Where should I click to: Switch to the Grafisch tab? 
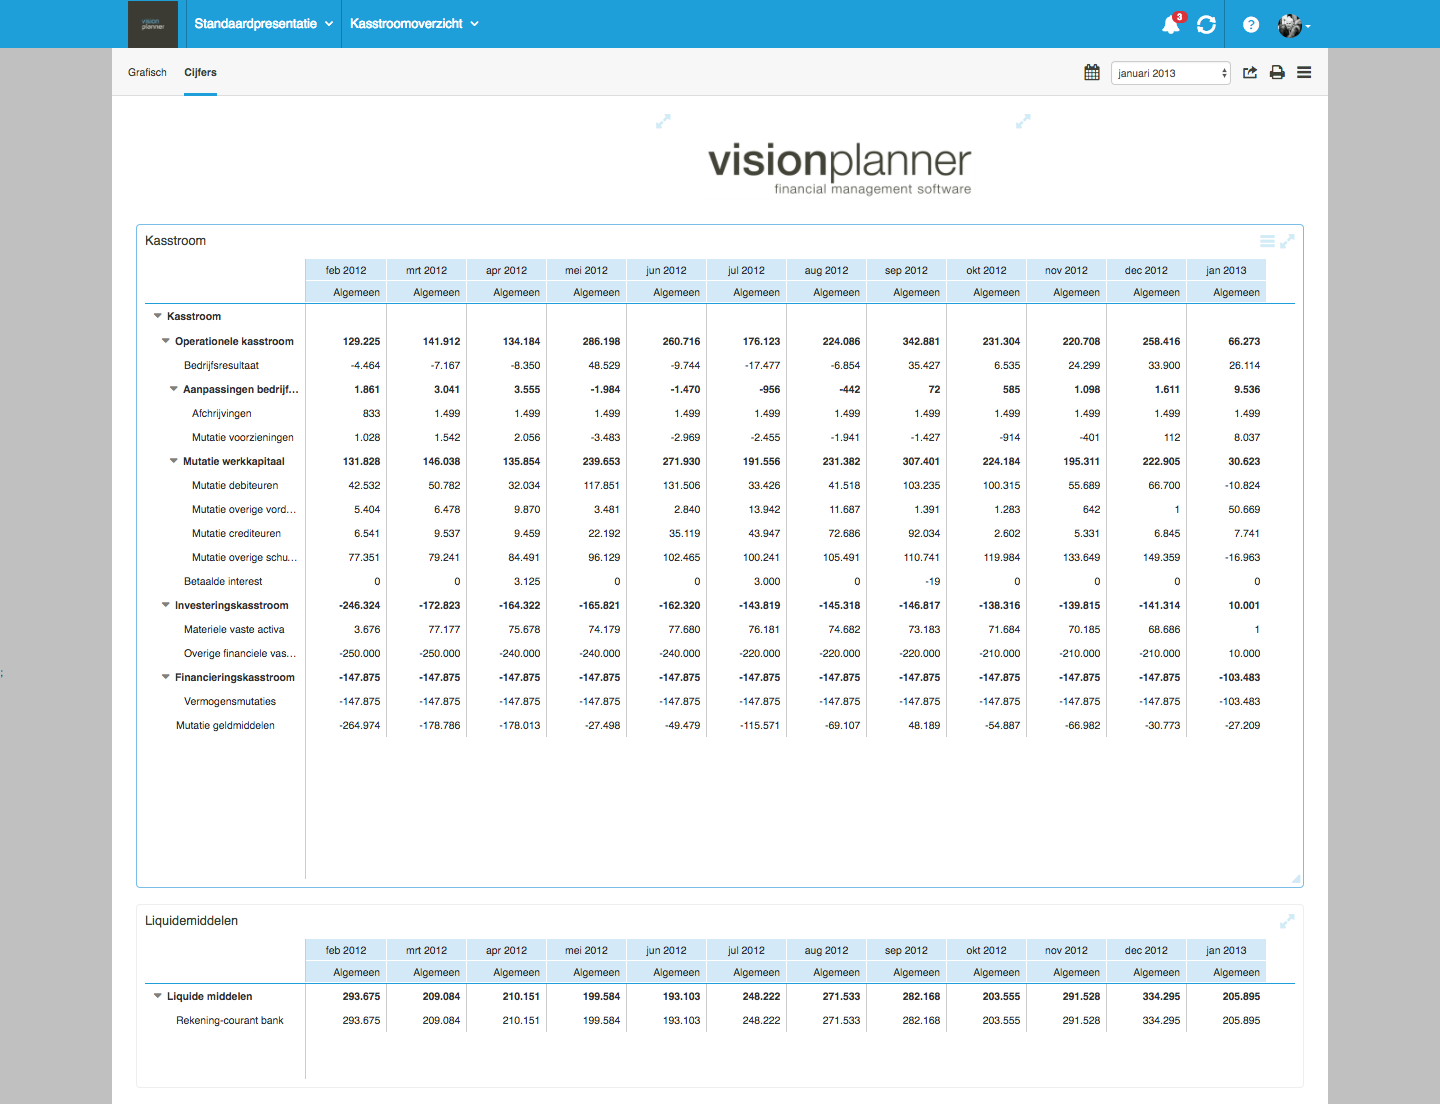(x=147, y=72)
